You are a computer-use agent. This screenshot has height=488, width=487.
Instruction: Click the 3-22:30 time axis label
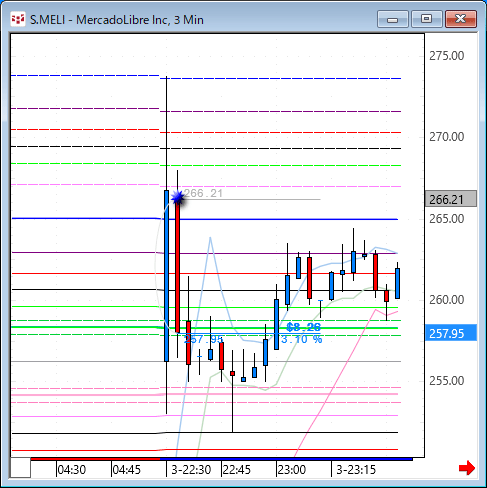[x=191, y=469]
